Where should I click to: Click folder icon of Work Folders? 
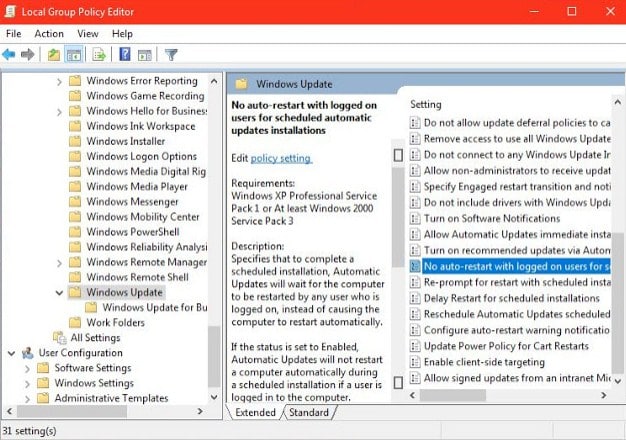(x=75, y=323)
